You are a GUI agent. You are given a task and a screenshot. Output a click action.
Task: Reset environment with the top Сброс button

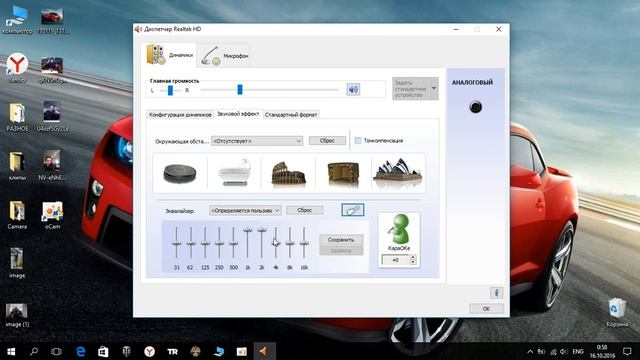[x=327, y=140]
